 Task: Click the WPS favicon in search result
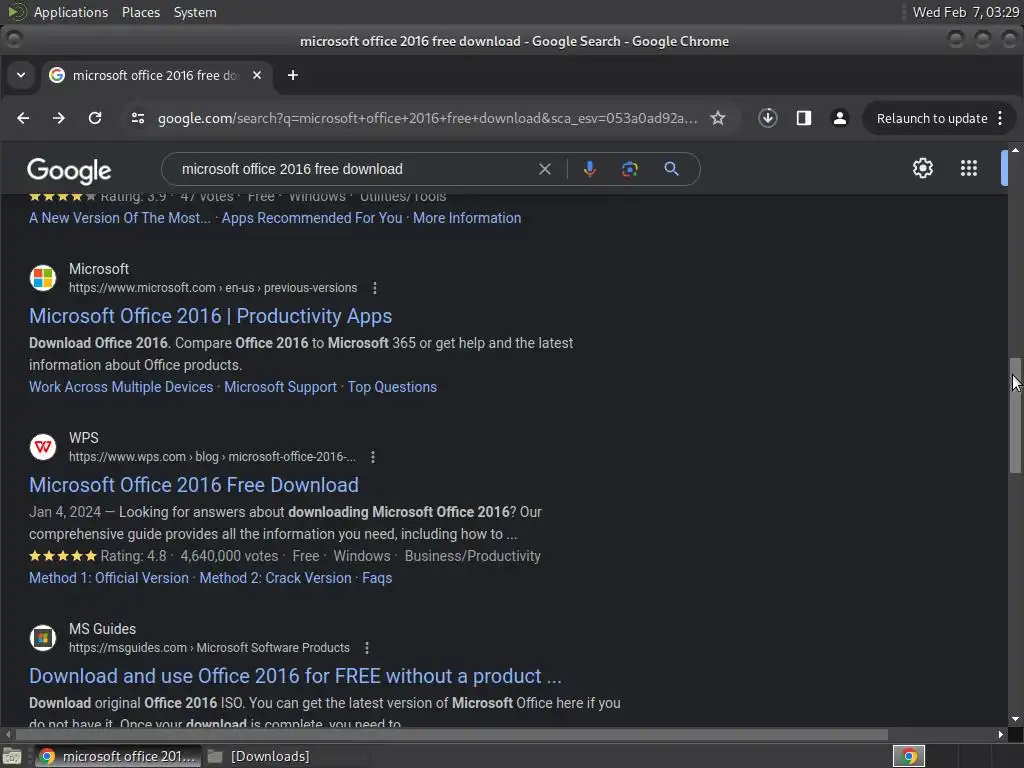click(x=43, y=447)
